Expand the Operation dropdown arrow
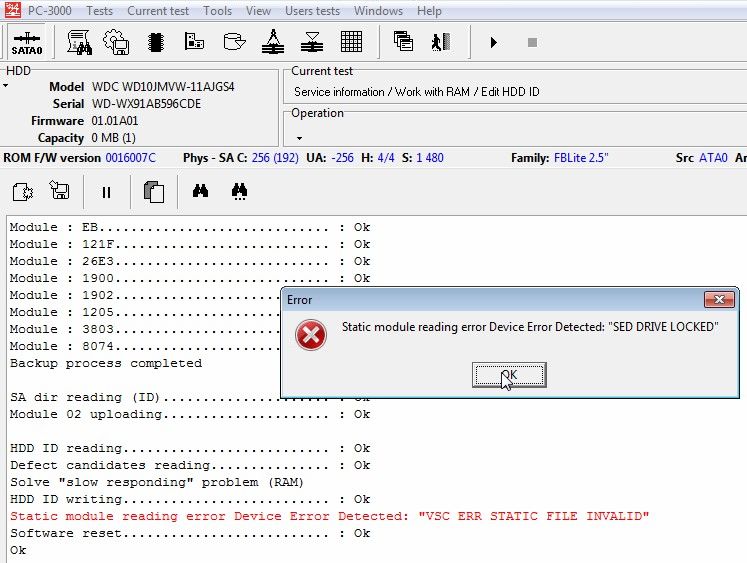This screenshot has height=563, width=747. coord(299,138)
